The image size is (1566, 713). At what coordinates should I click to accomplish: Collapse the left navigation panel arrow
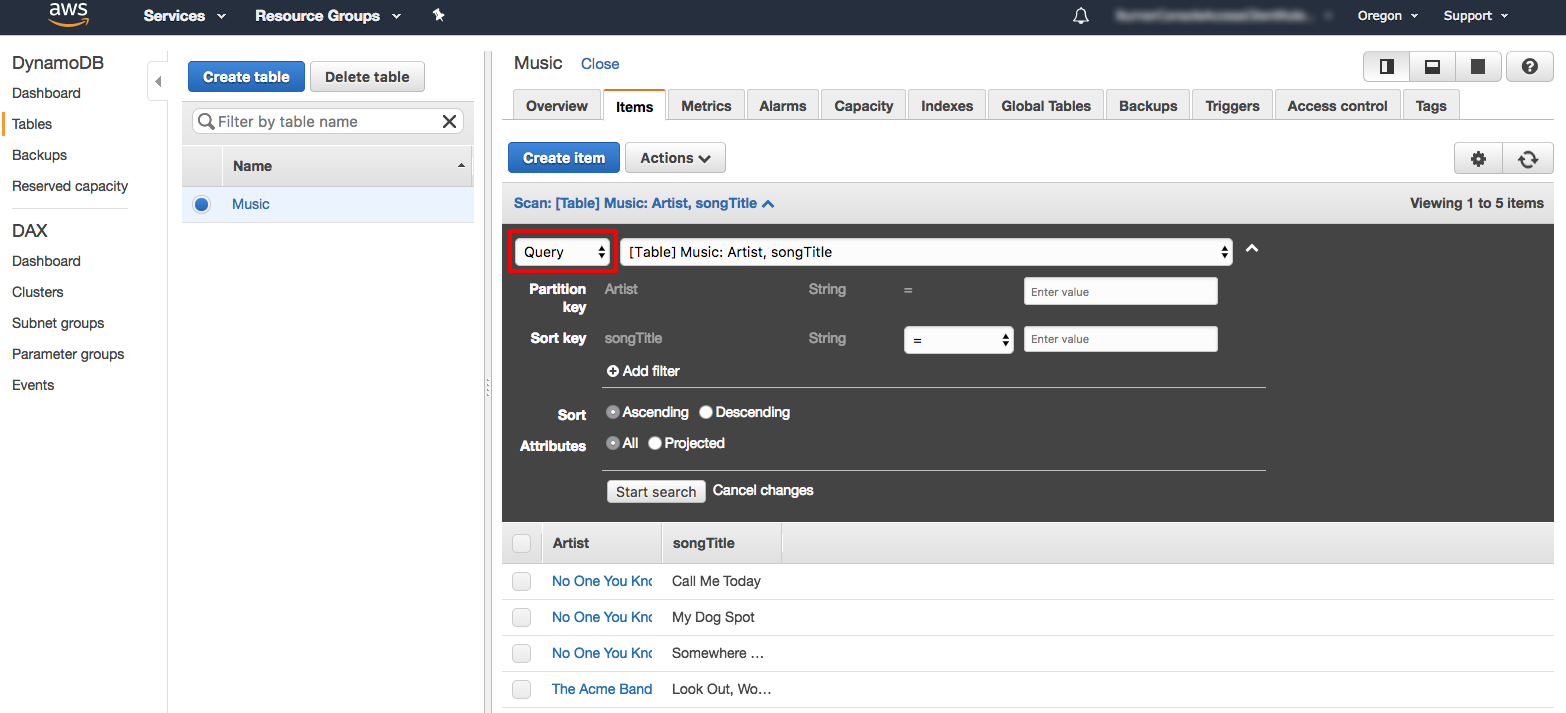coord(157,81)
